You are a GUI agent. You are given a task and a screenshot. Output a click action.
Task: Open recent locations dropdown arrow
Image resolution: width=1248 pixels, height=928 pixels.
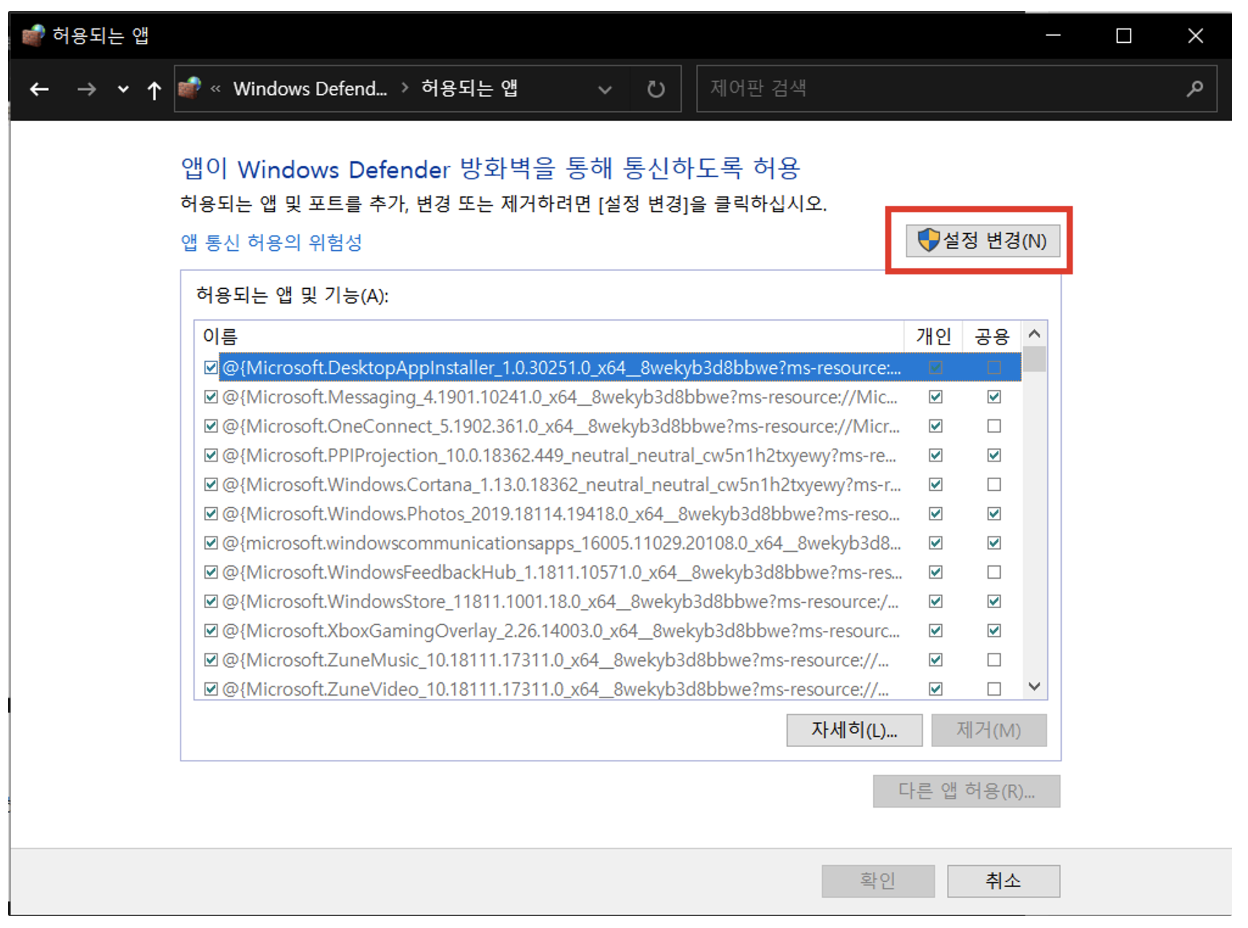[123, 89]
